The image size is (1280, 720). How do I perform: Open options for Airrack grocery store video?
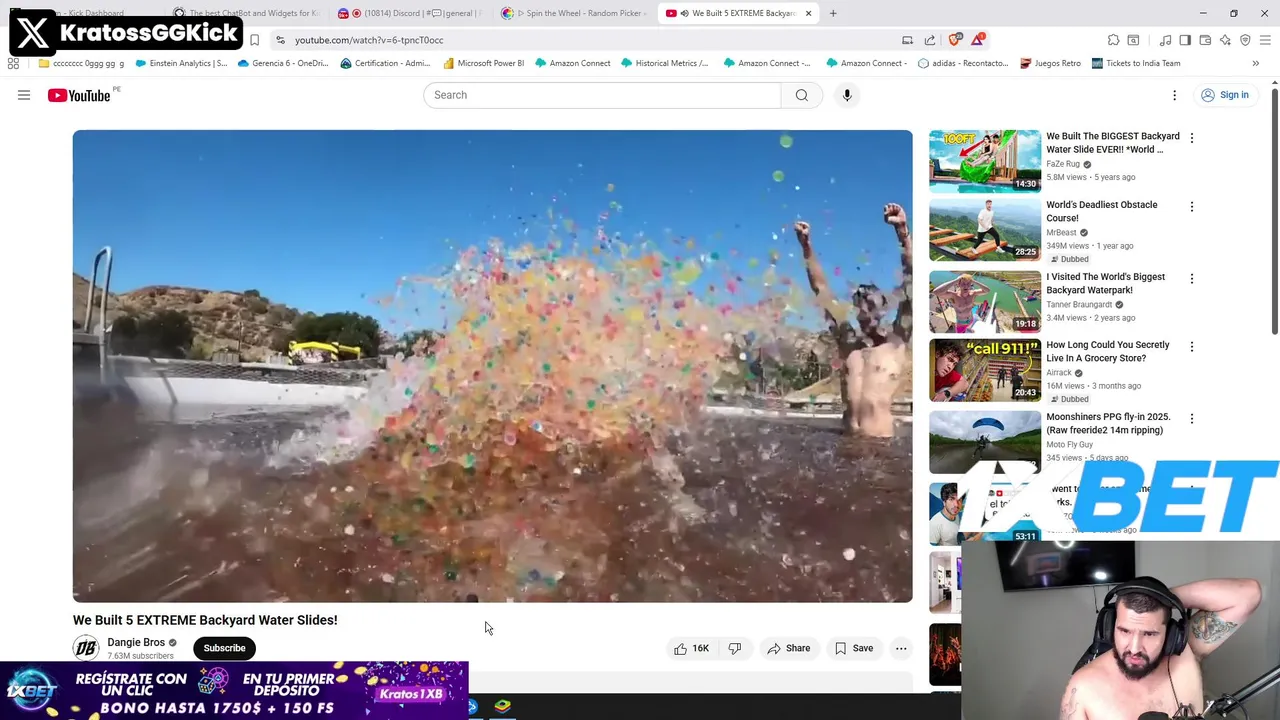point(1191,347)
